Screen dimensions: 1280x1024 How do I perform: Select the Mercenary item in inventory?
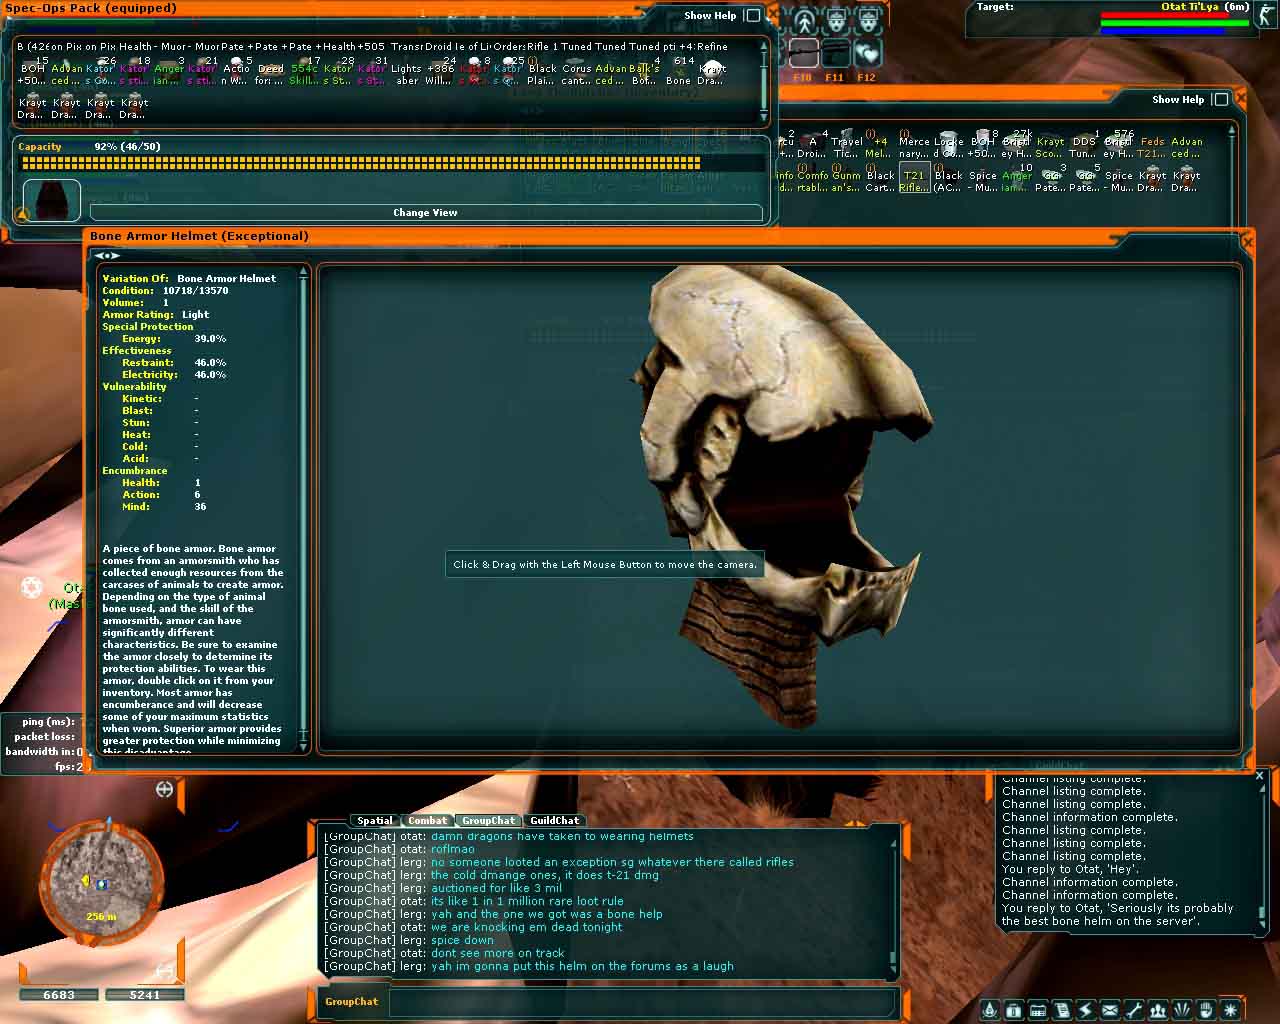(915, 142)
